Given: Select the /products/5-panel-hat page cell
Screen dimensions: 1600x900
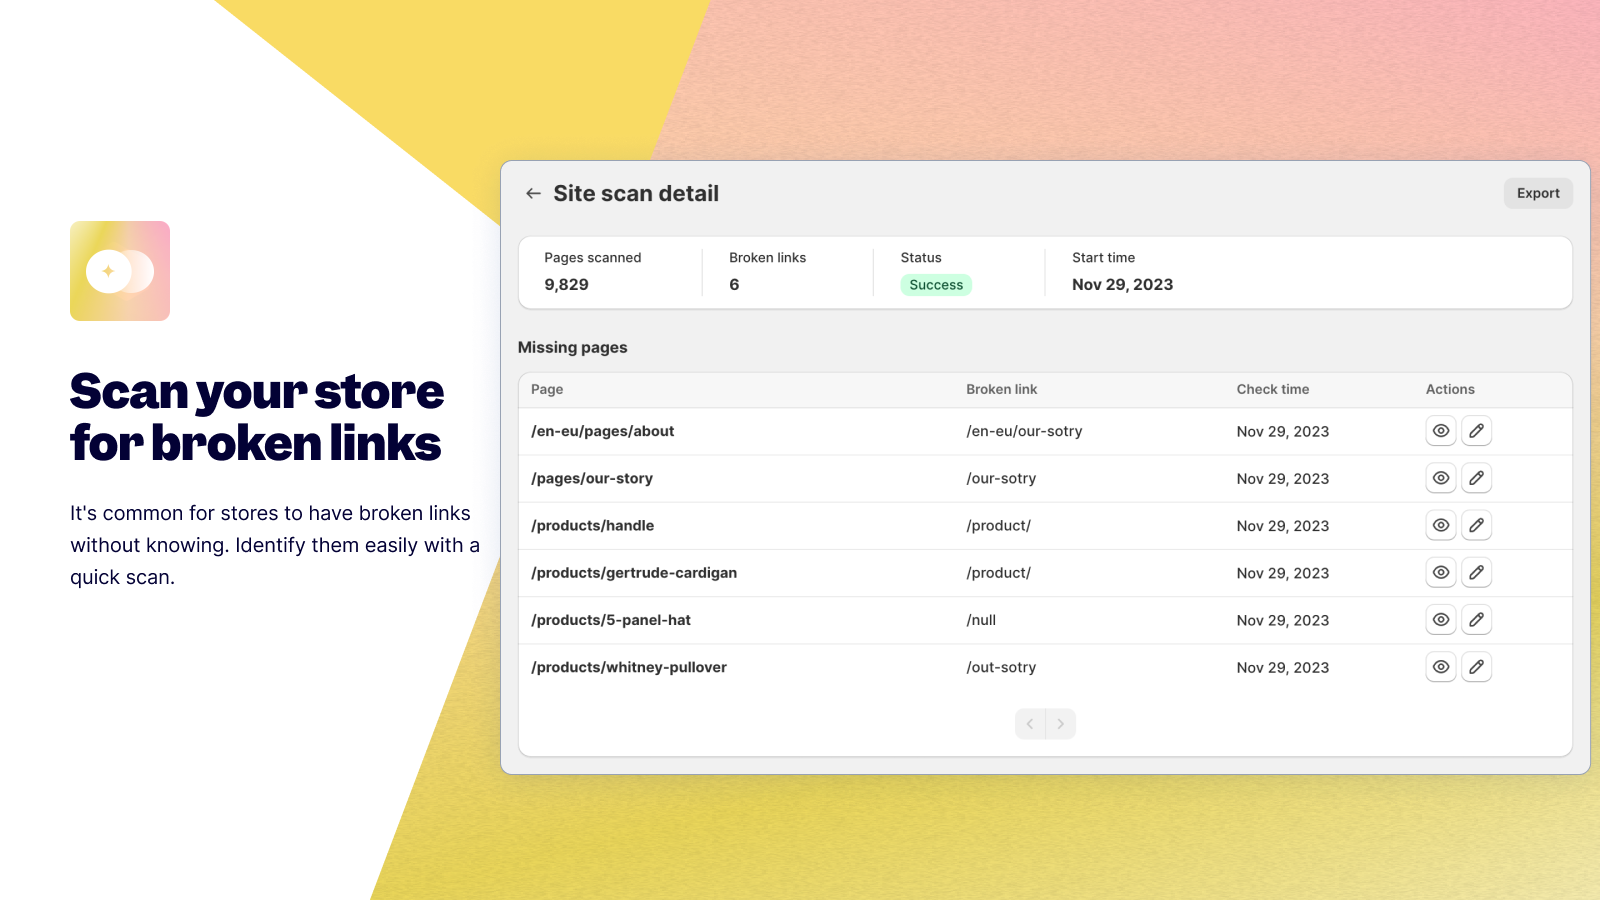Looking at the screenshot, I should [x=611, y=620].
